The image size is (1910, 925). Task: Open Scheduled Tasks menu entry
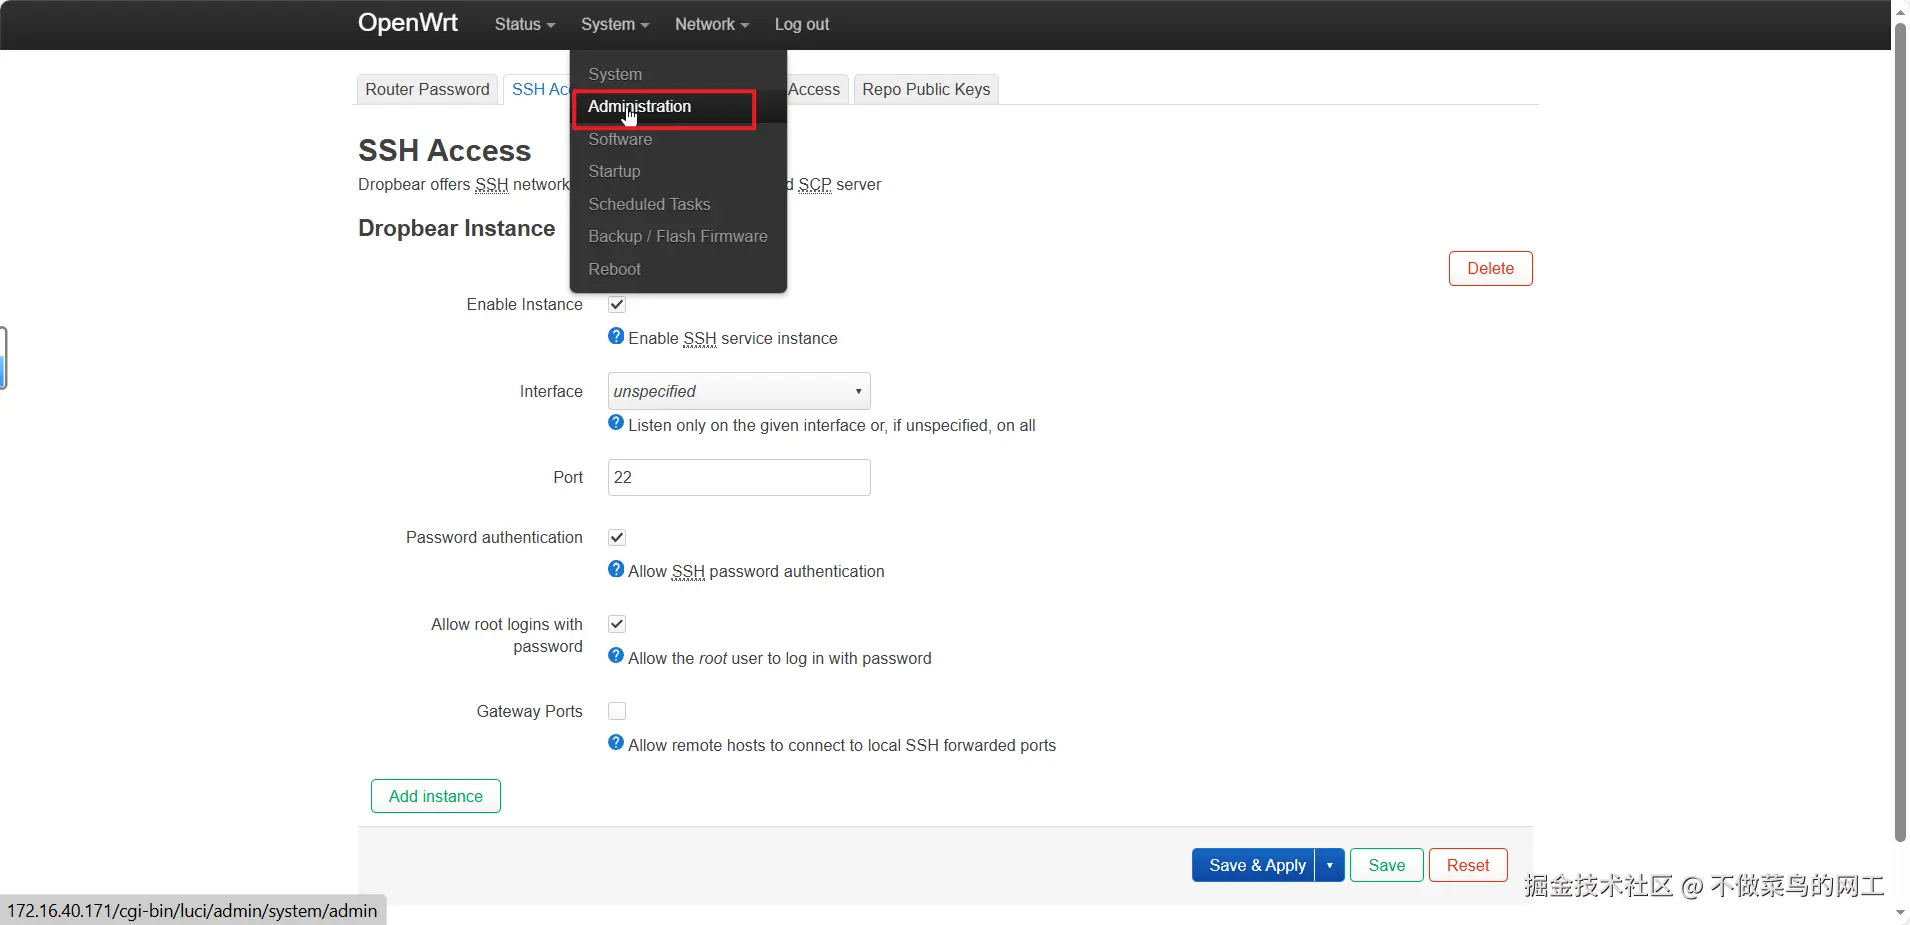pyautogui.click(x=678, y=204)
